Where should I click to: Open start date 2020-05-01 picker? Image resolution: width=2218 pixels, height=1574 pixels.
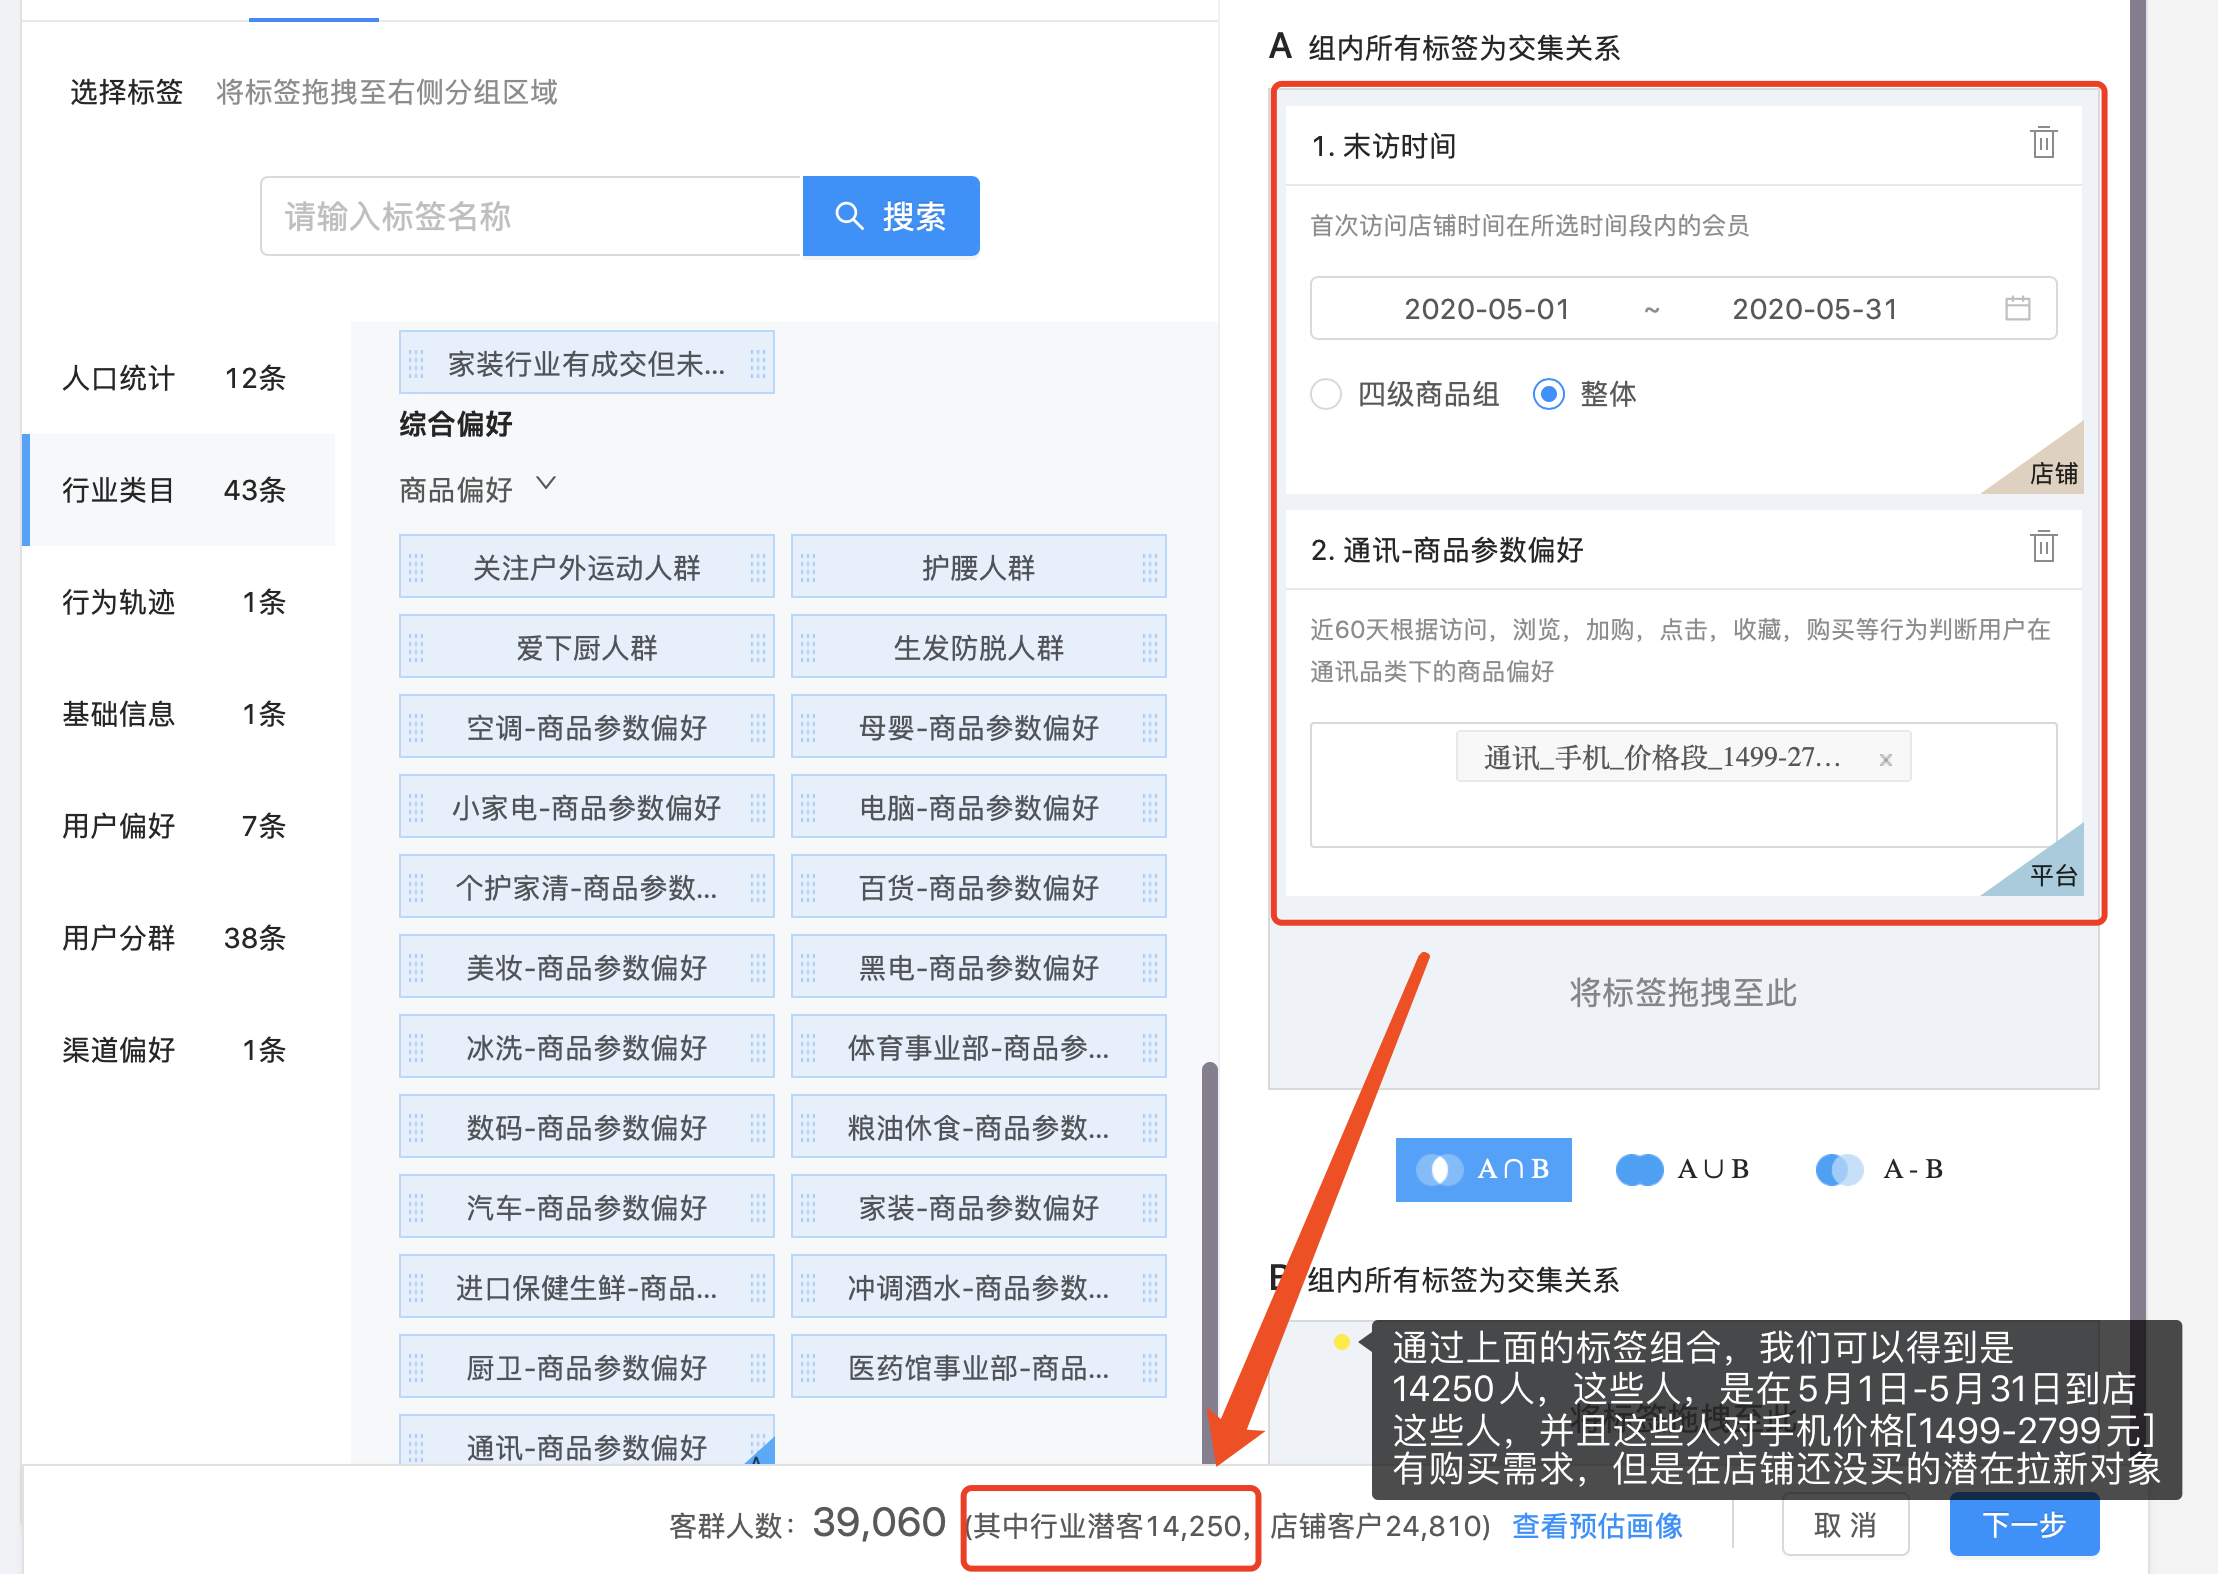(x=1486, y=309)
